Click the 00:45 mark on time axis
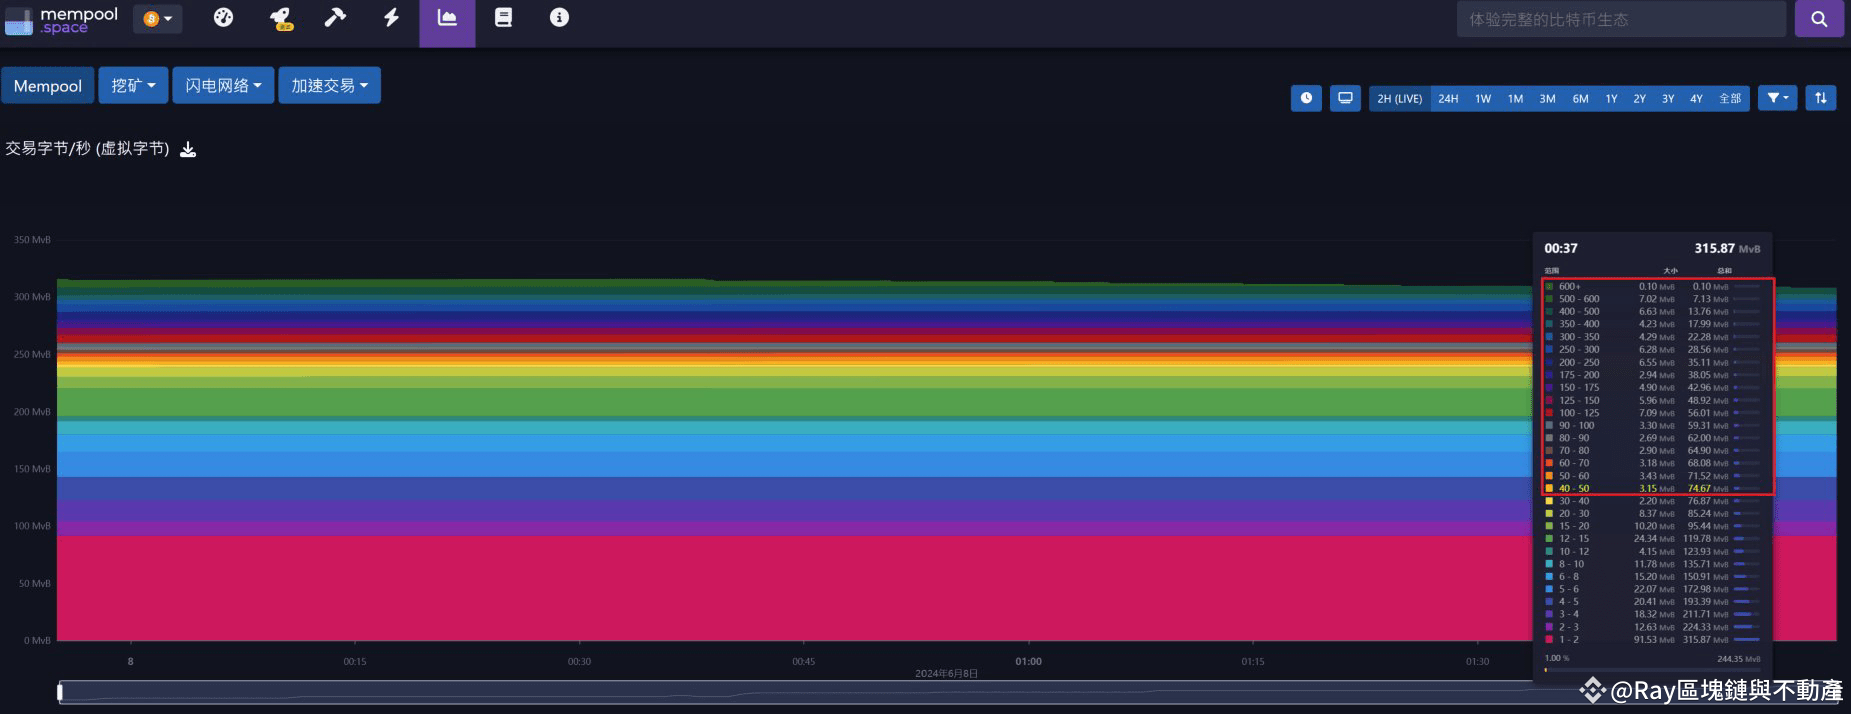 click(804, 662)
